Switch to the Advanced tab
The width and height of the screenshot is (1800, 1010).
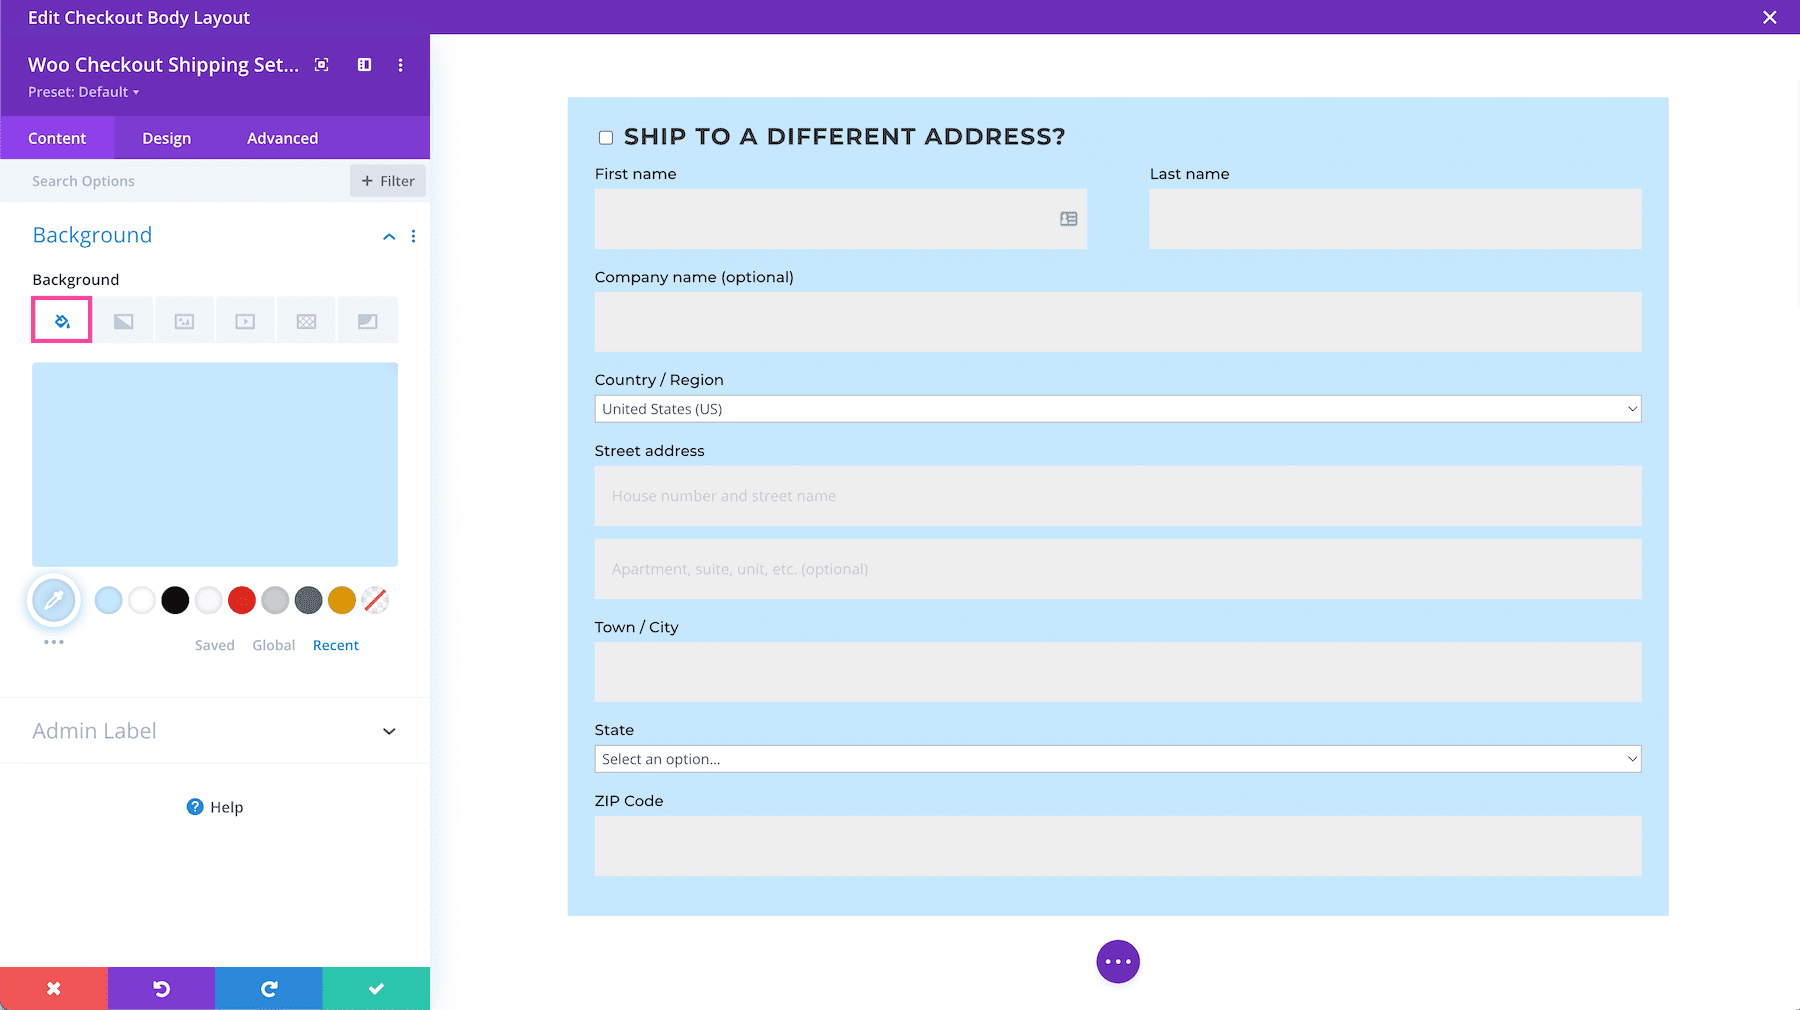pos(281,137)
